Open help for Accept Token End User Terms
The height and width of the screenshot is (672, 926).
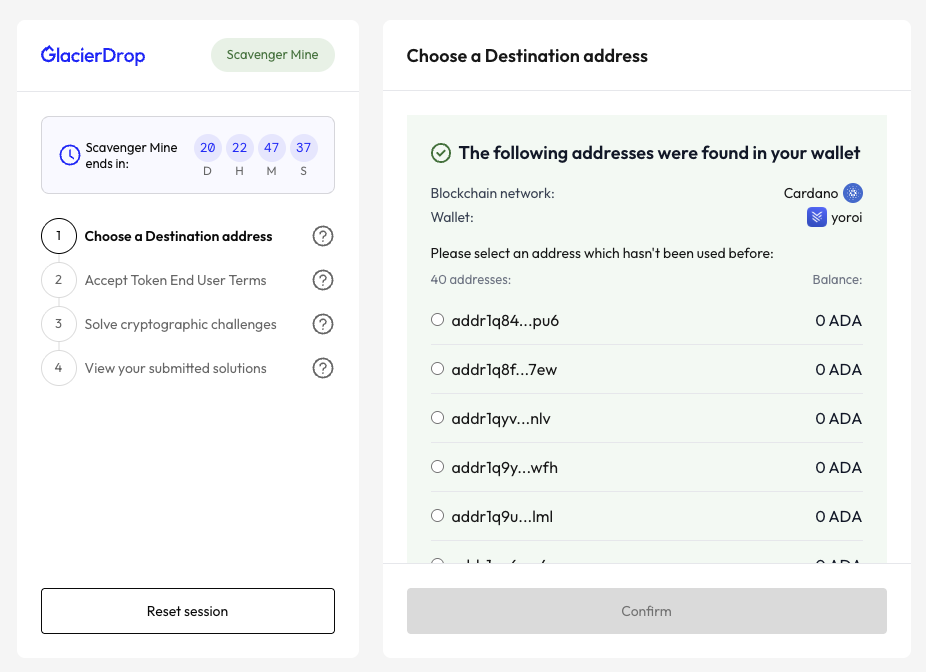322,281
